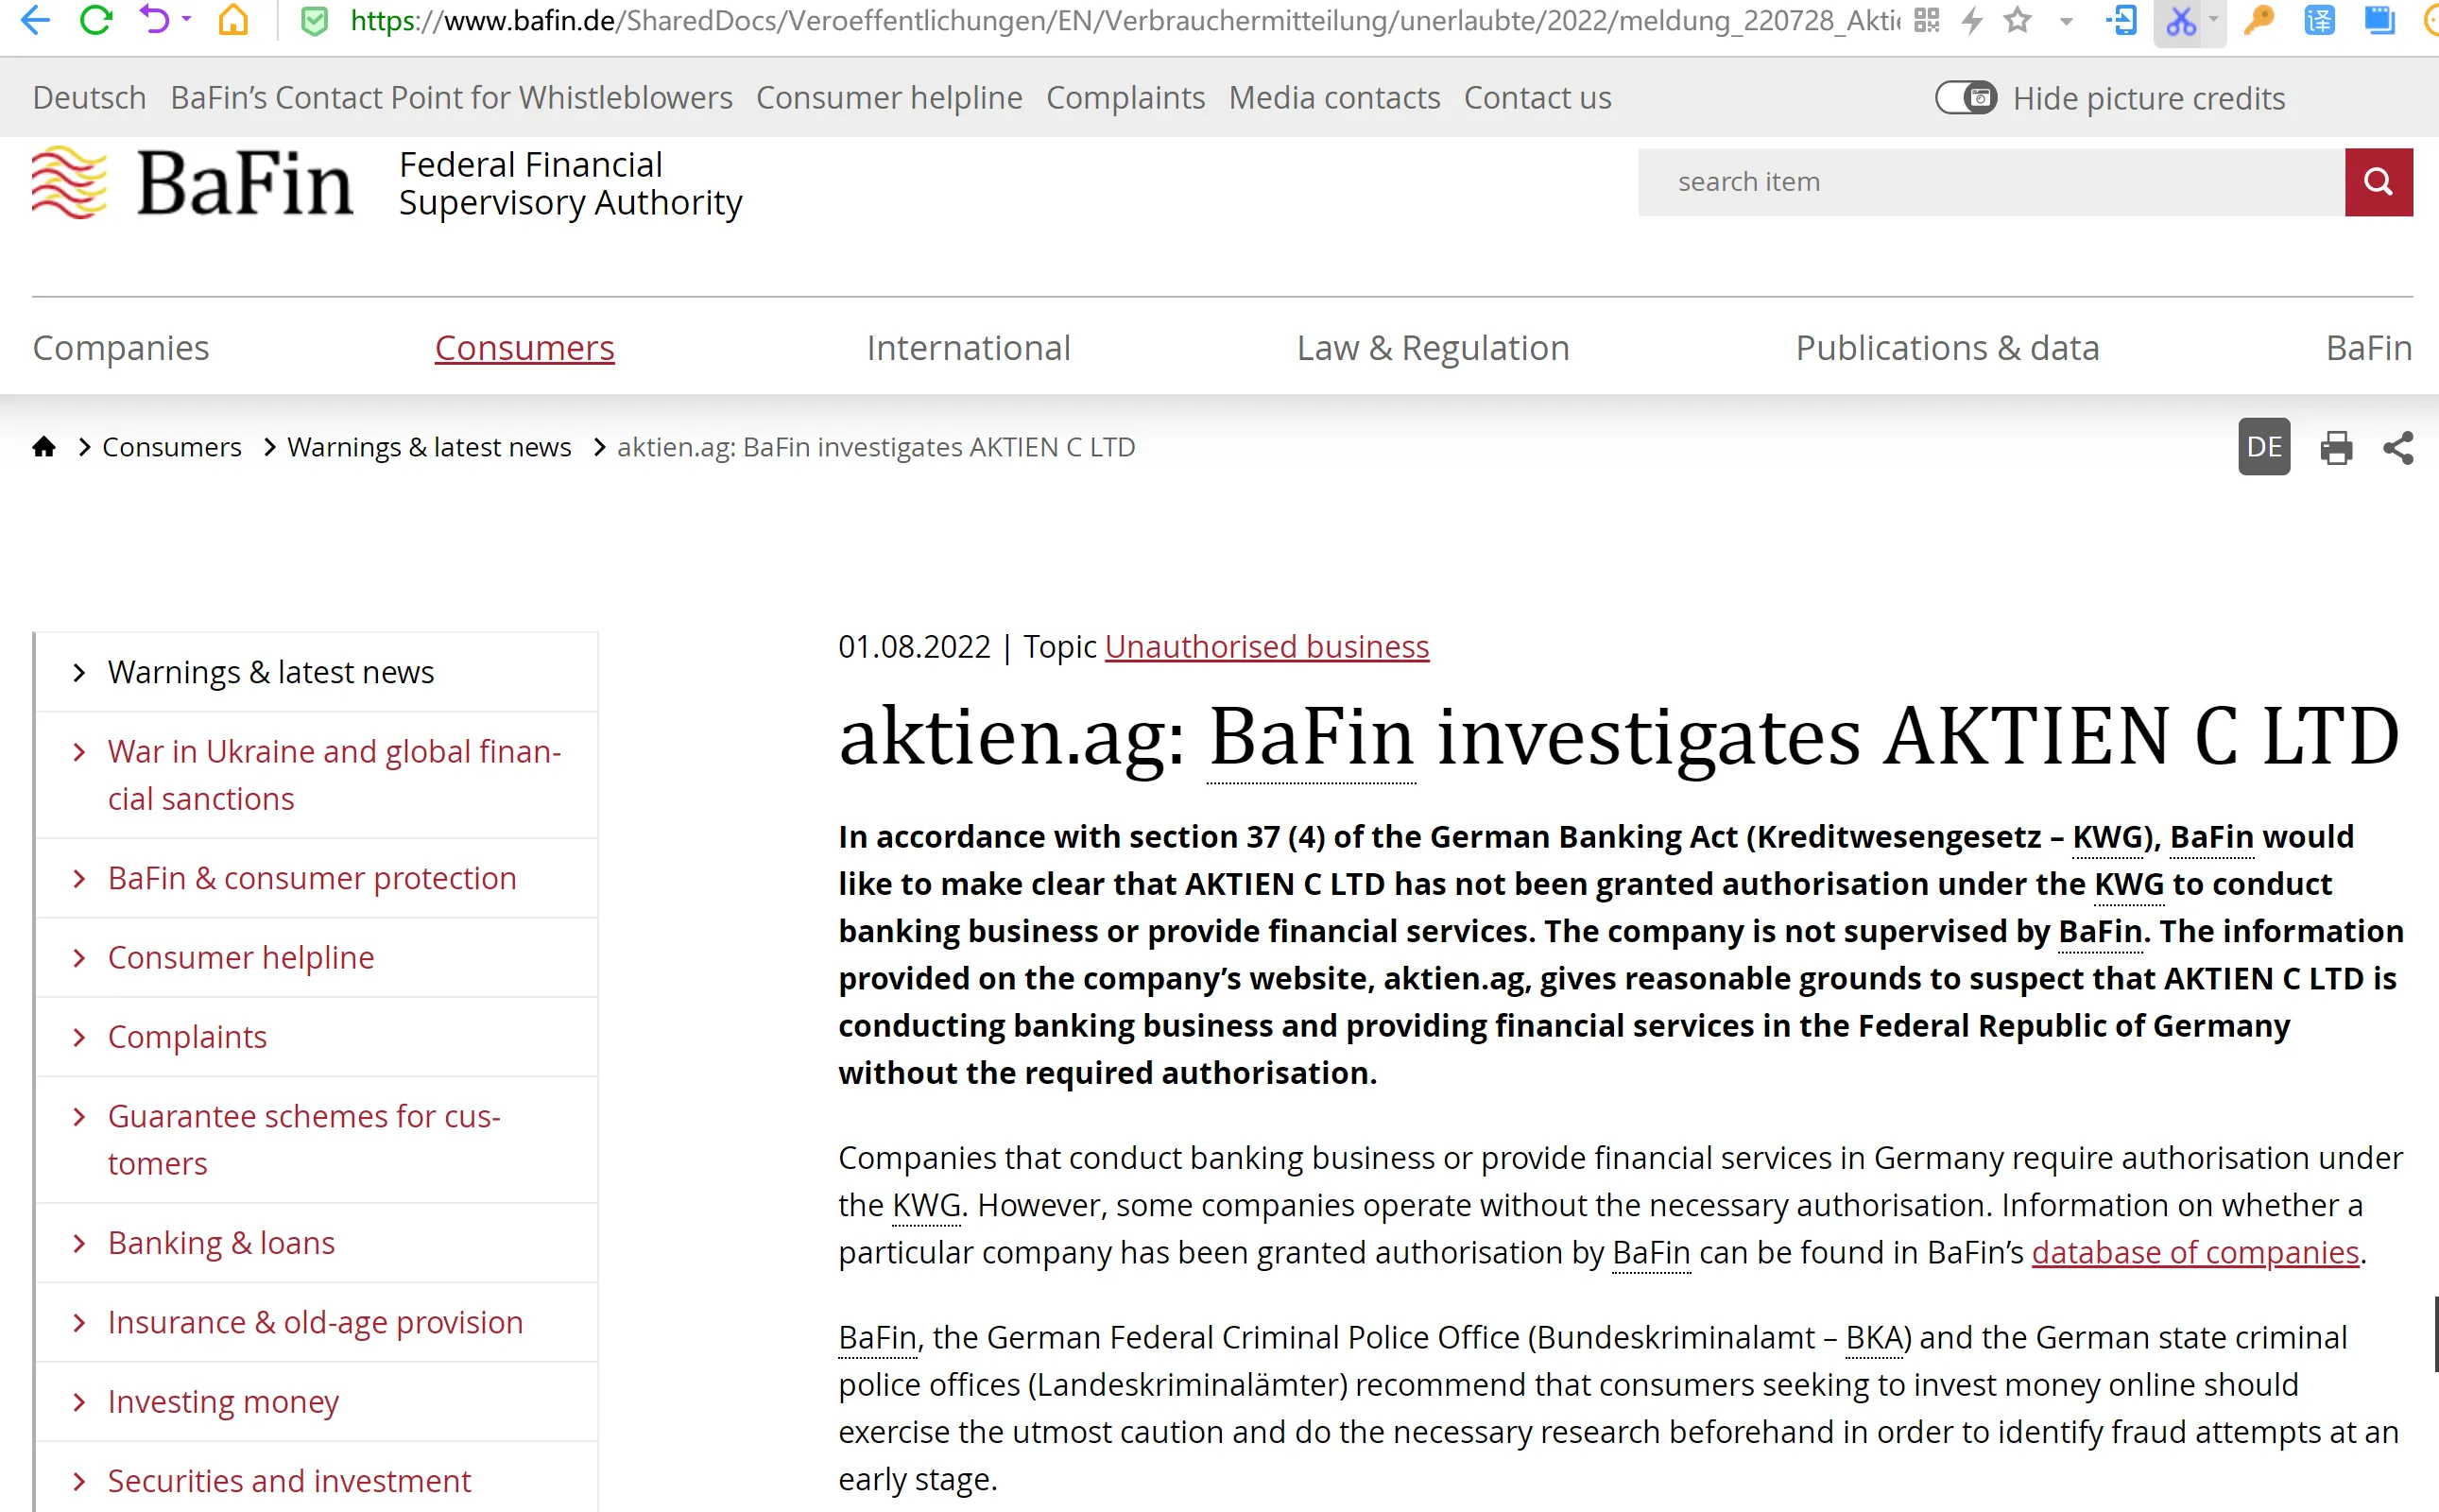The height and width of the screenshot is (1512, 2439).
Task: Open Warnings & latest news in sidebar
Action: point(271,673)
